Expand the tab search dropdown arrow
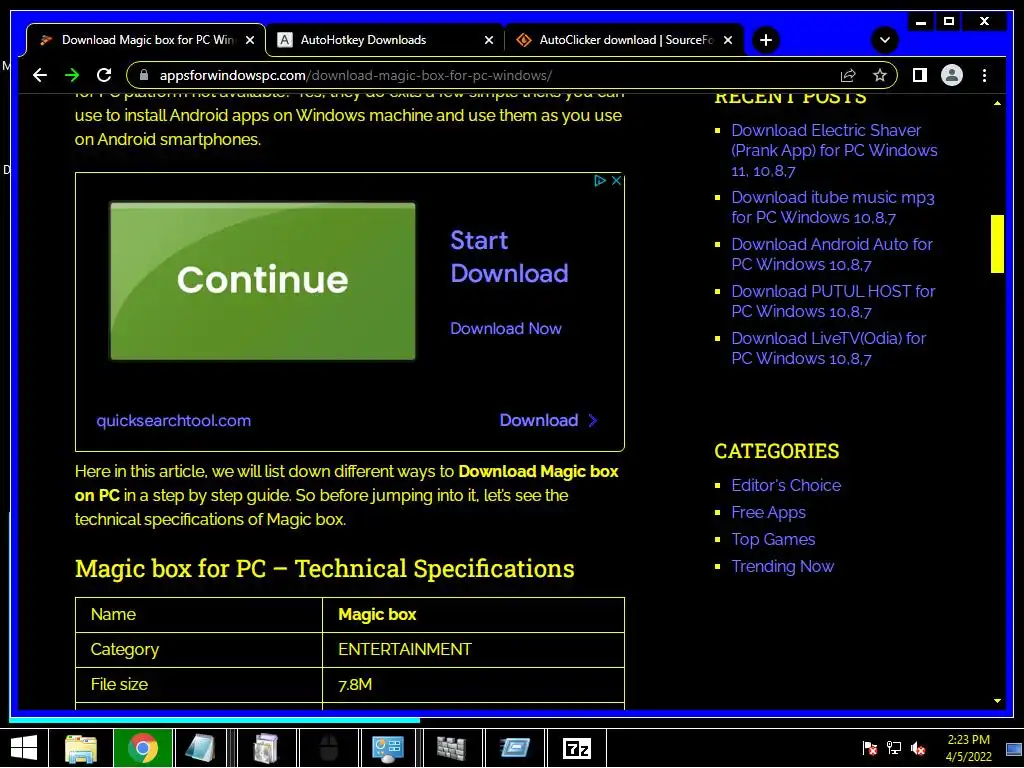Screen dimensions: 1024x768 [885, 40]
